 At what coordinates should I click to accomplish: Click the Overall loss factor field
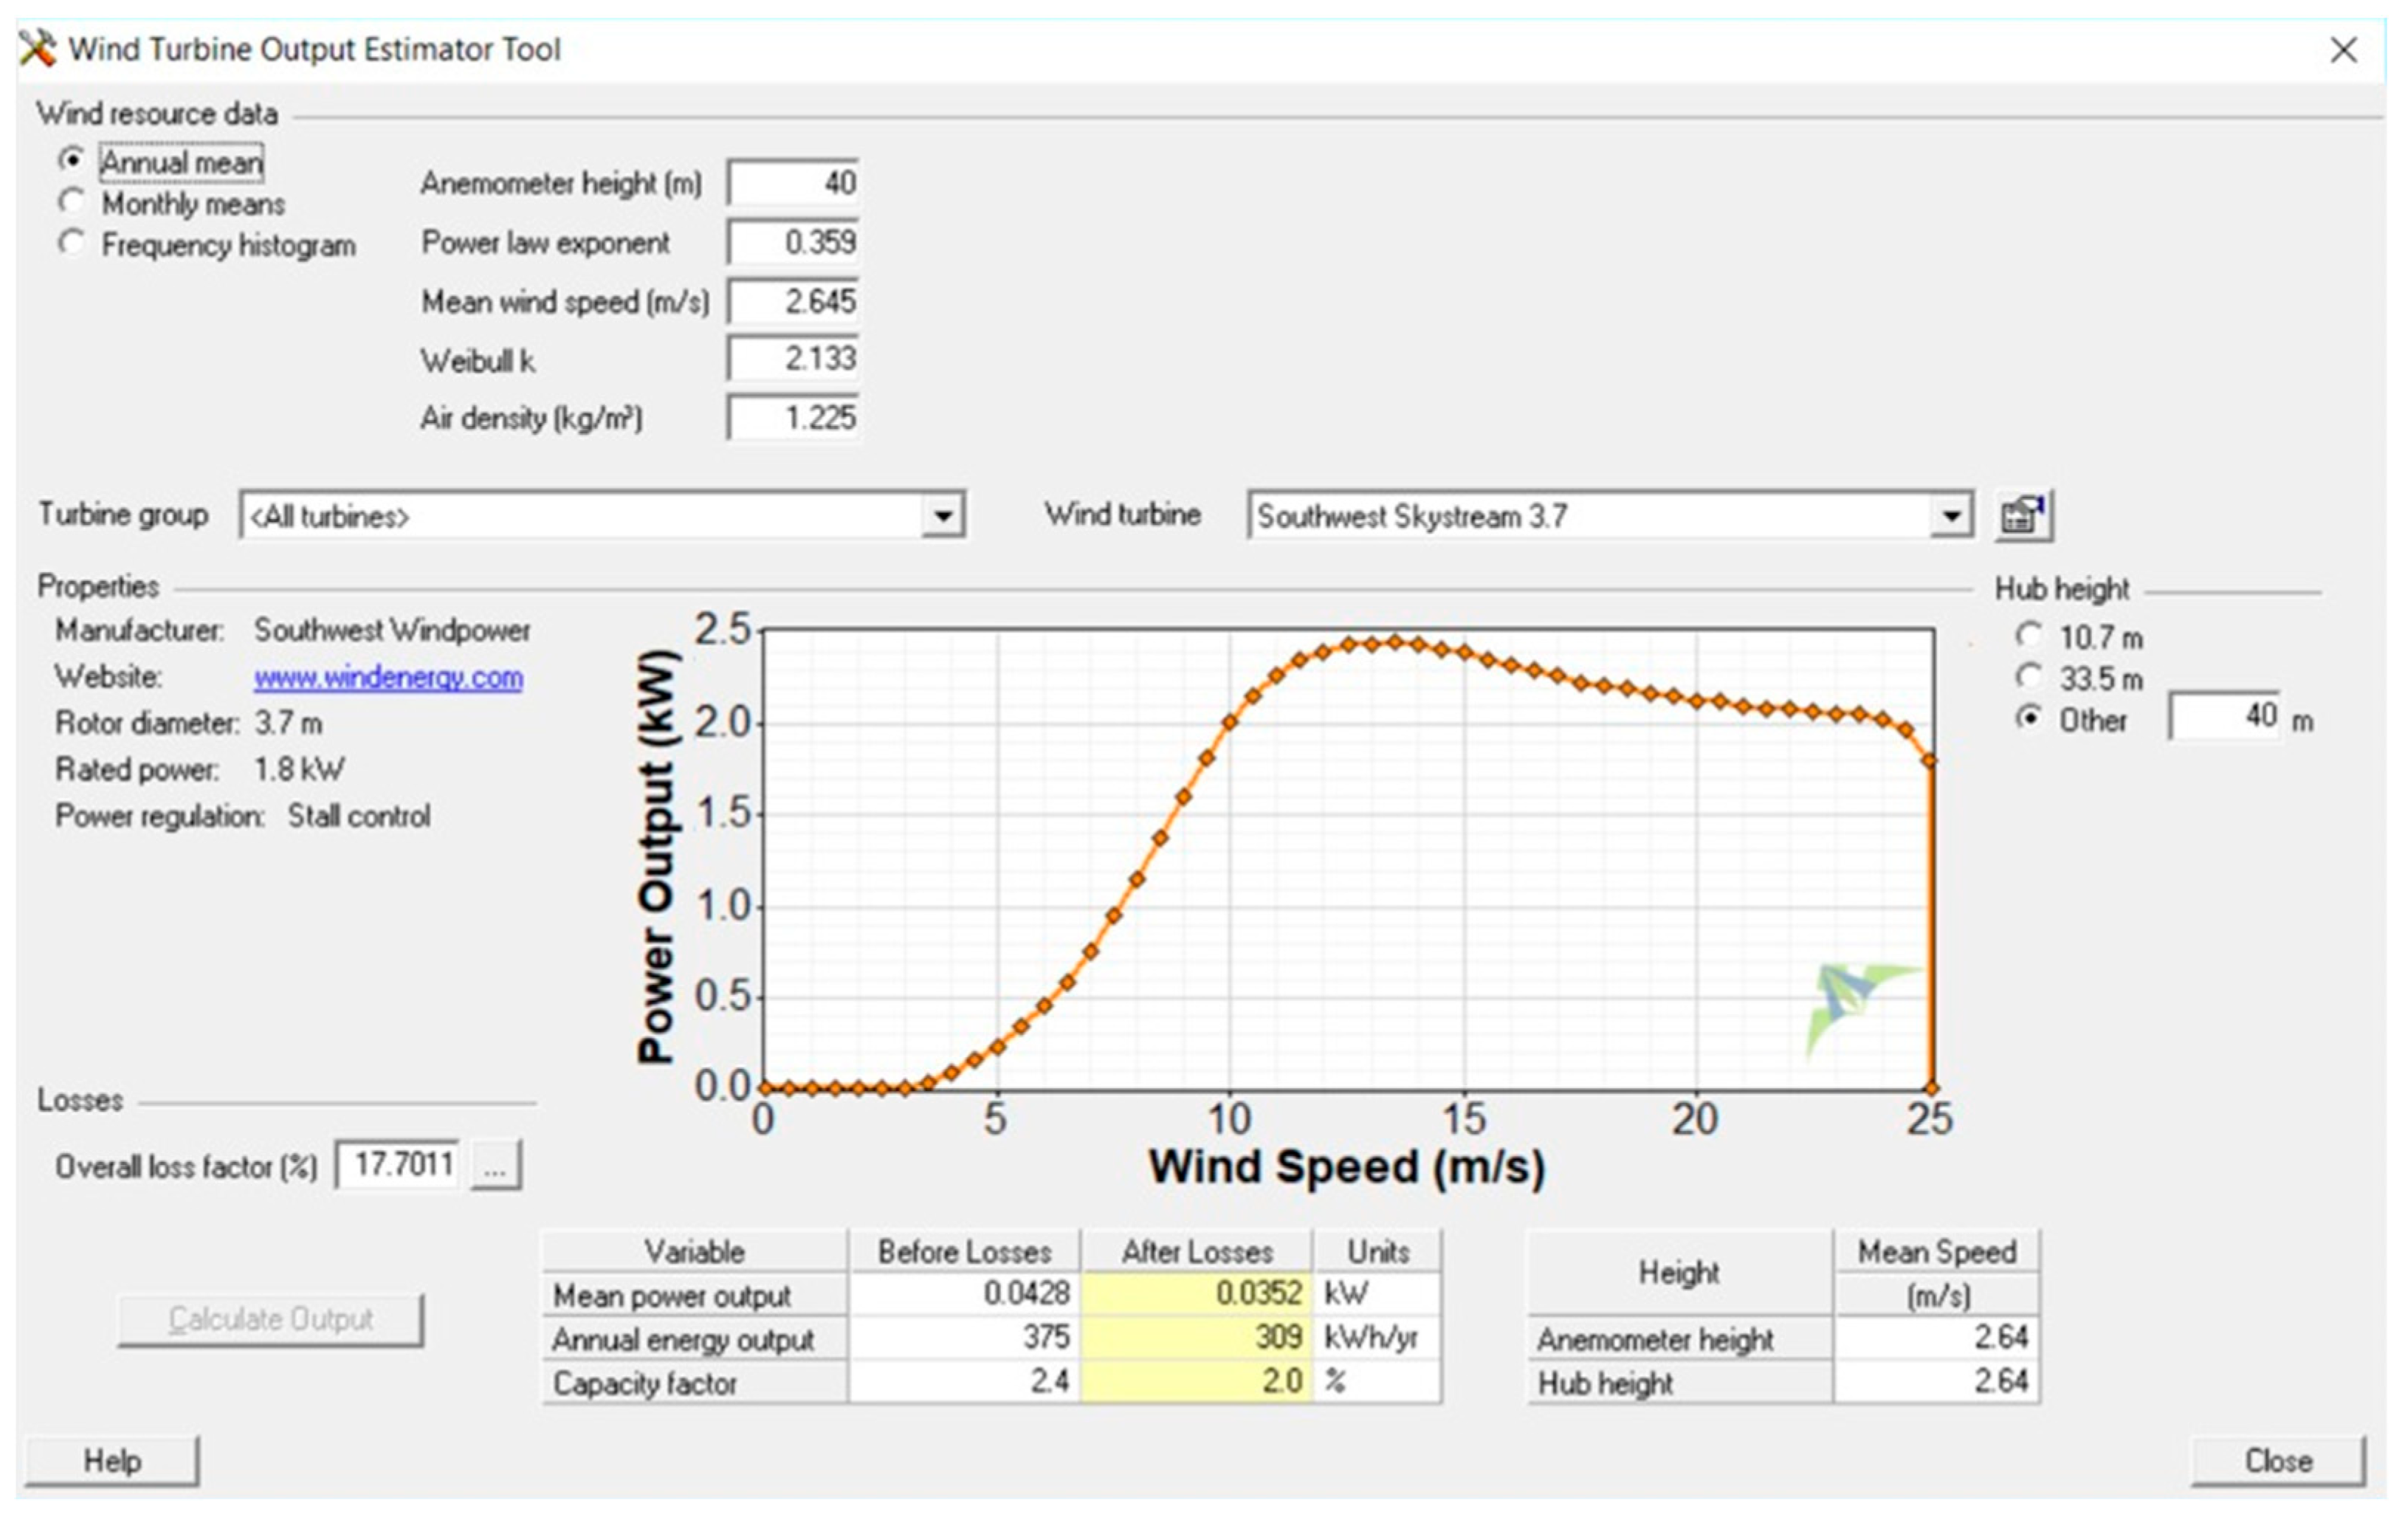(398, 1165)
